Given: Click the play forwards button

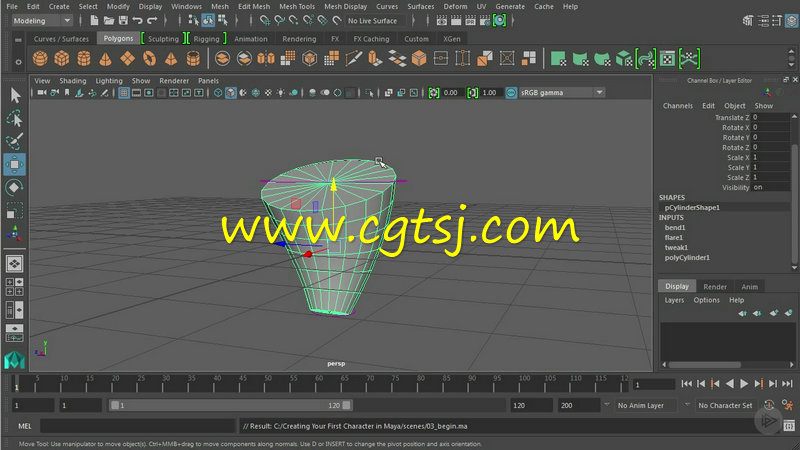Looking at the screenshot, I should pyautogui.click(x=744, y=384).
